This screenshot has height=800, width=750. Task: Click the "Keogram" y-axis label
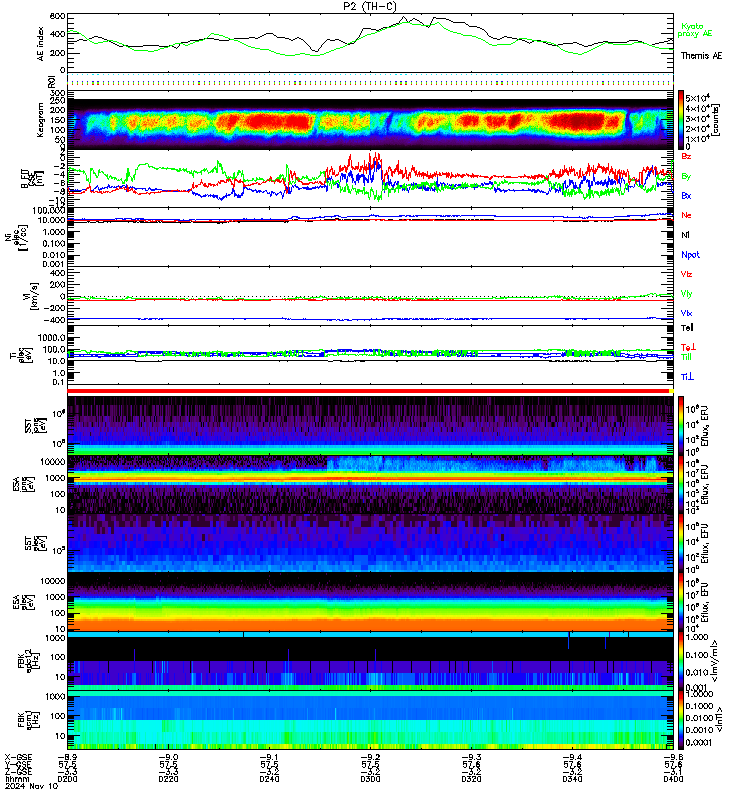click(x=40, y=120)
